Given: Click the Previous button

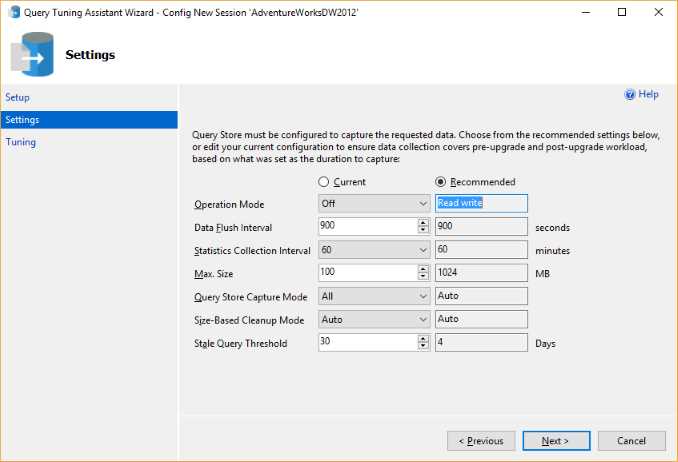Looking at the screenshot, I should (x=481, y=441).
